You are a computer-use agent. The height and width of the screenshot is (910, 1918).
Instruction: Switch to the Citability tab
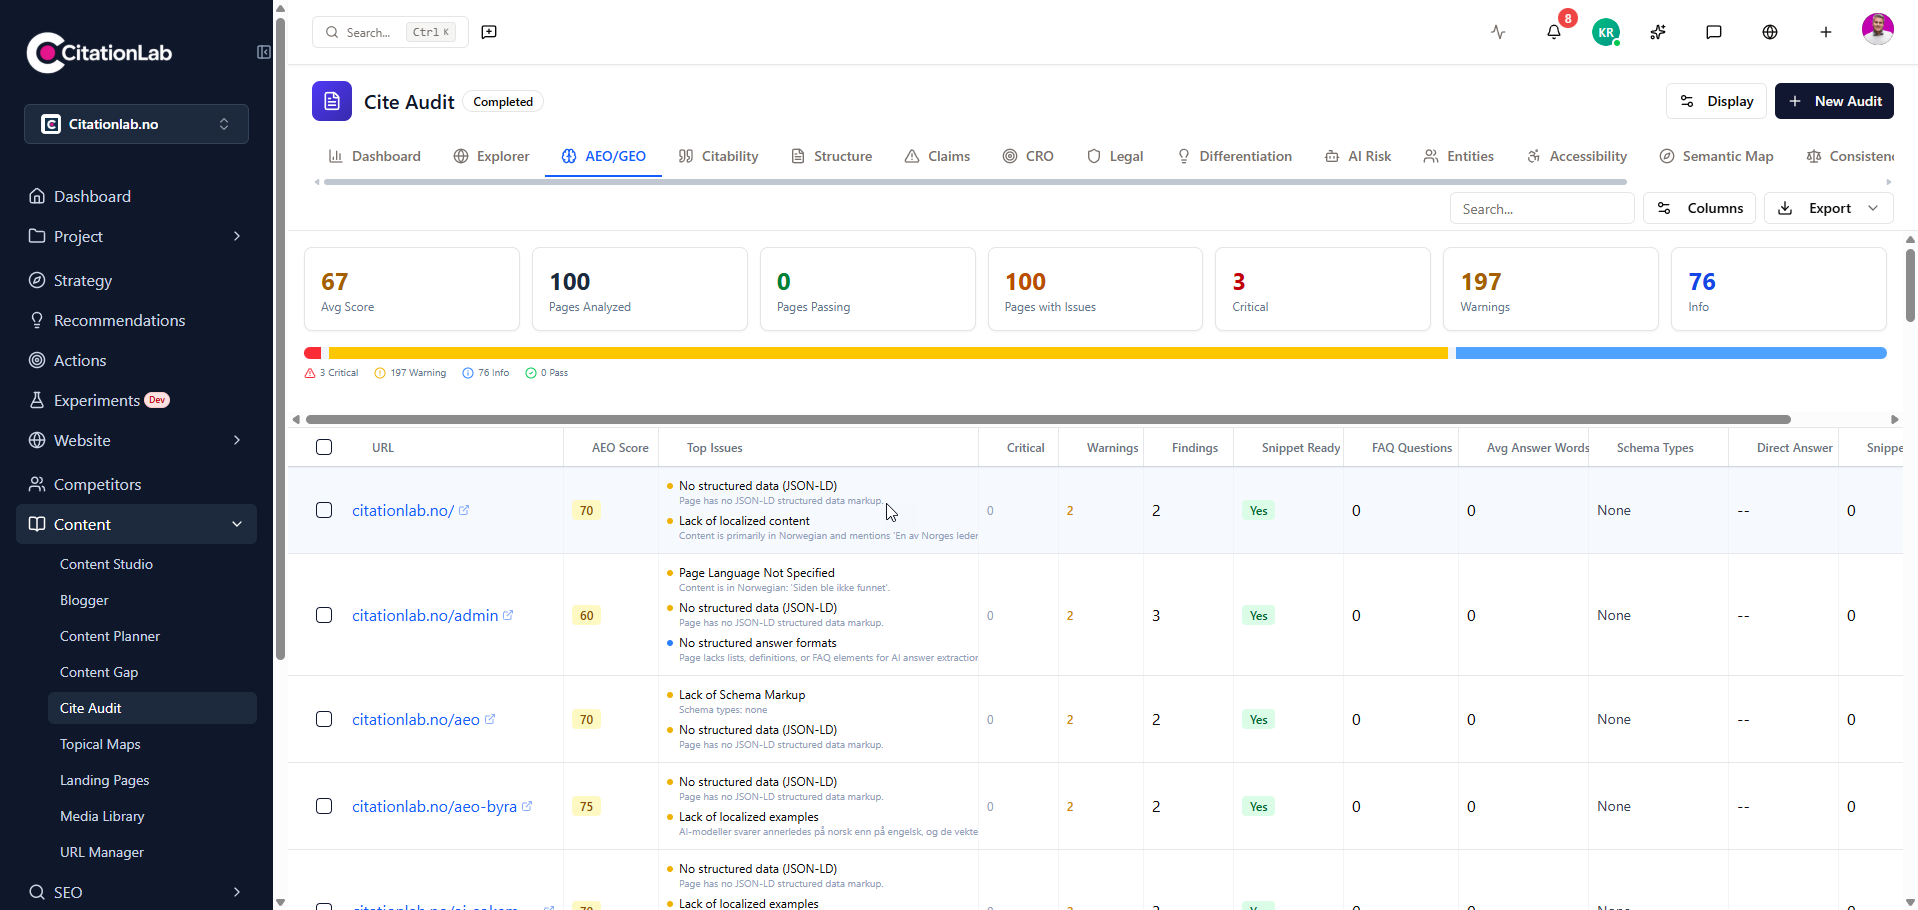(718, 156)
